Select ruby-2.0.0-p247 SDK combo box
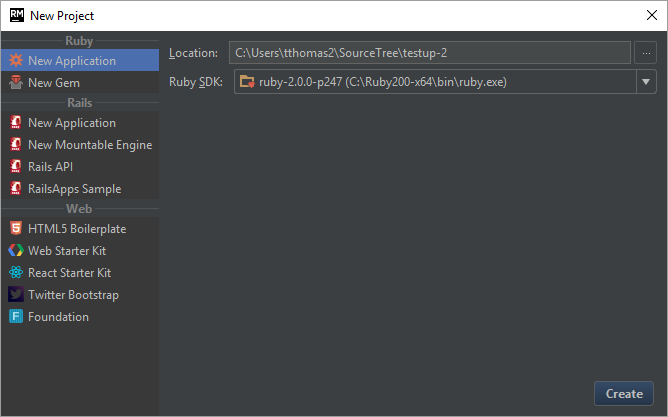The height and width of the screenshot is (417, 668). coord(432,81)
